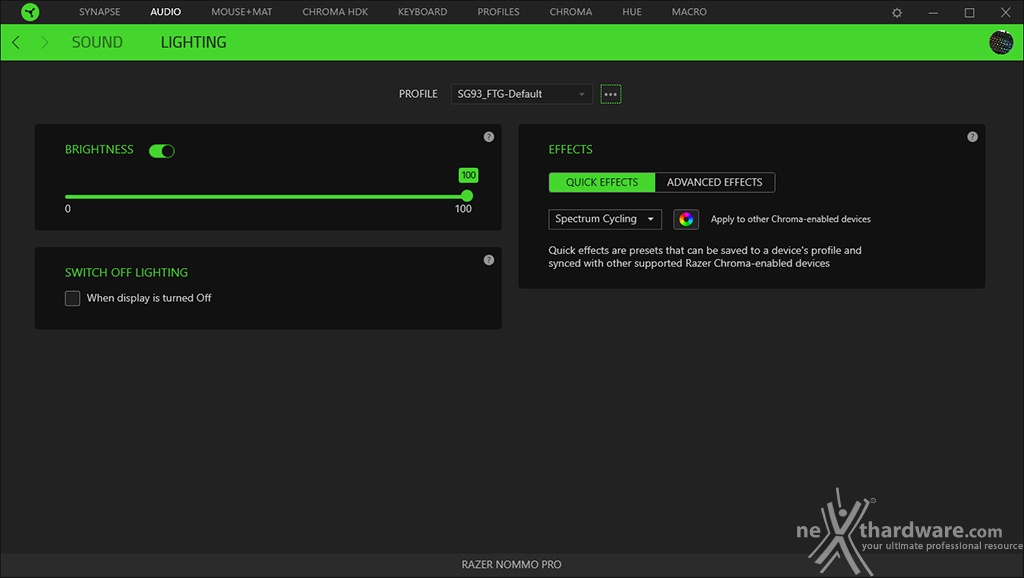This screenshot has width=1024, height=578.
Task: Open the user profile avatar
Action: click(x=1000, y=42)
